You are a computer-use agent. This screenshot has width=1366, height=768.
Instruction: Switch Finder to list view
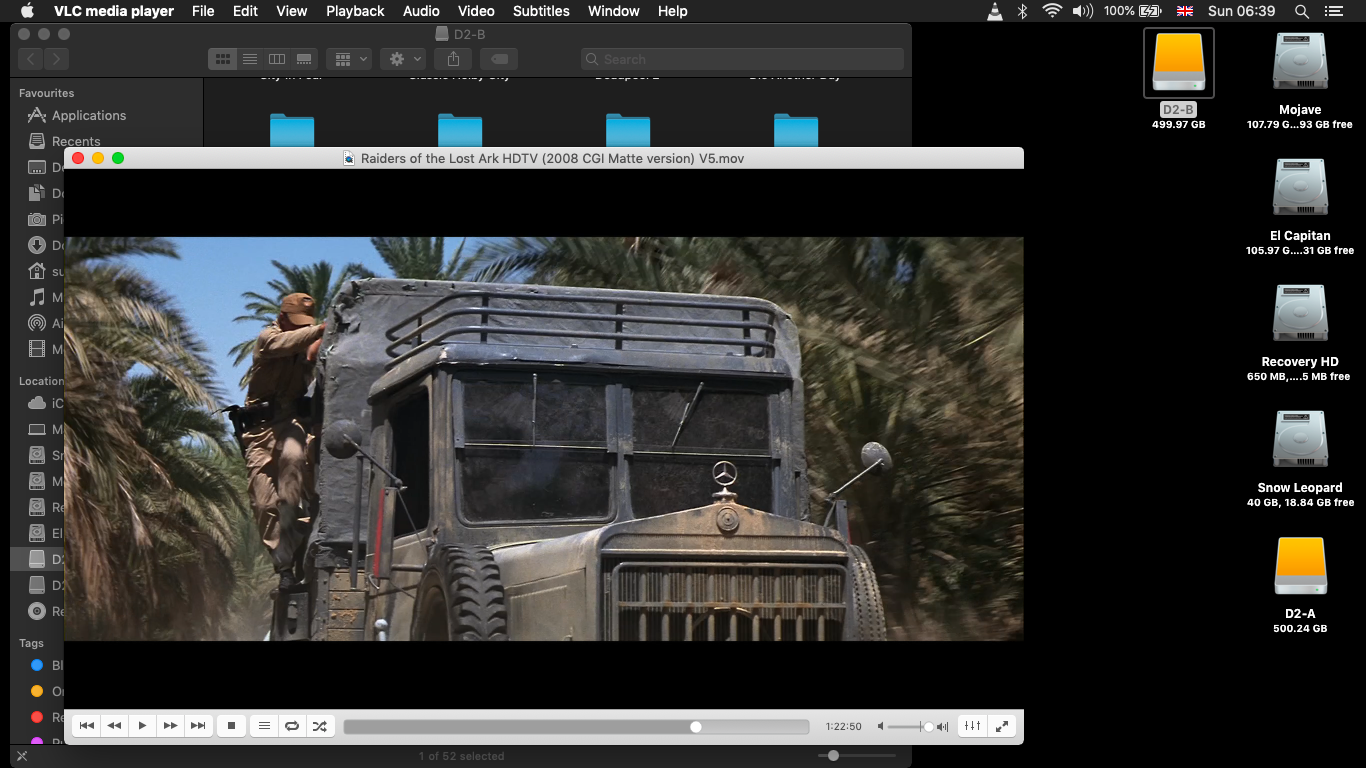click(x=250, y=59)
